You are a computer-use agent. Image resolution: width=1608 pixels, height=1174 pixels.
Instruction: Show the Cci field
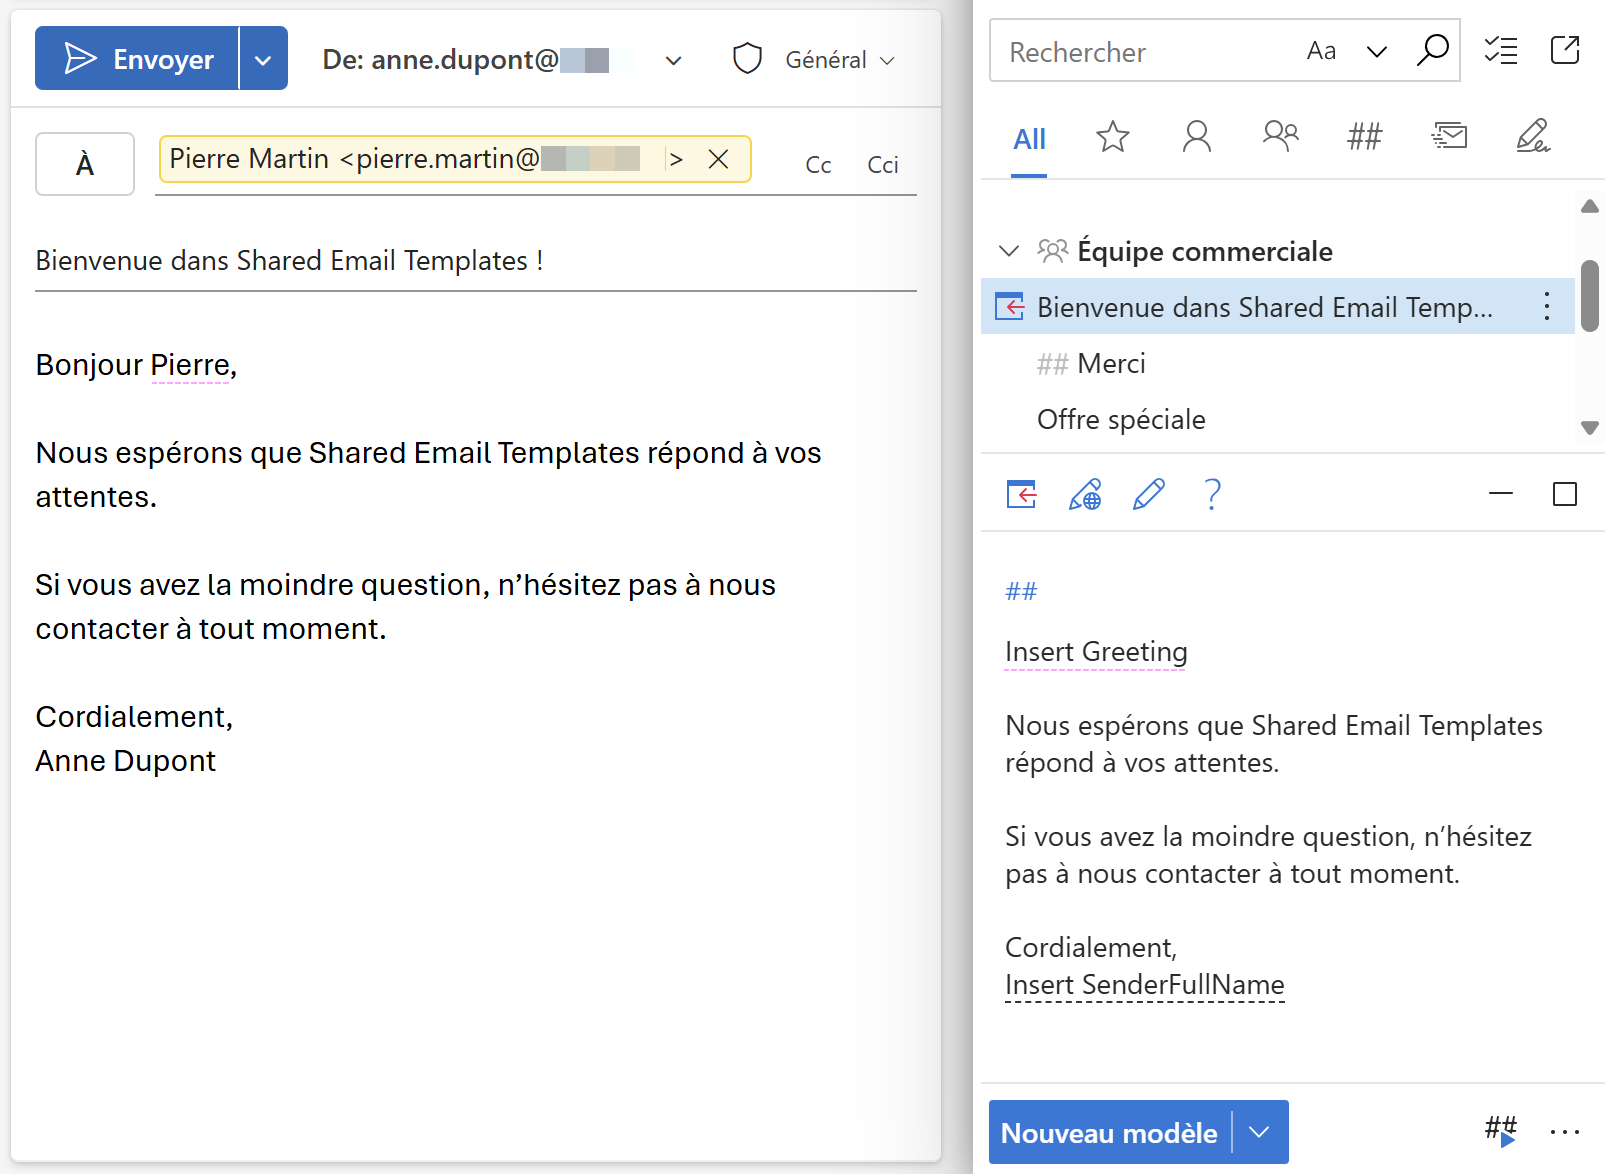pos(882,165)
